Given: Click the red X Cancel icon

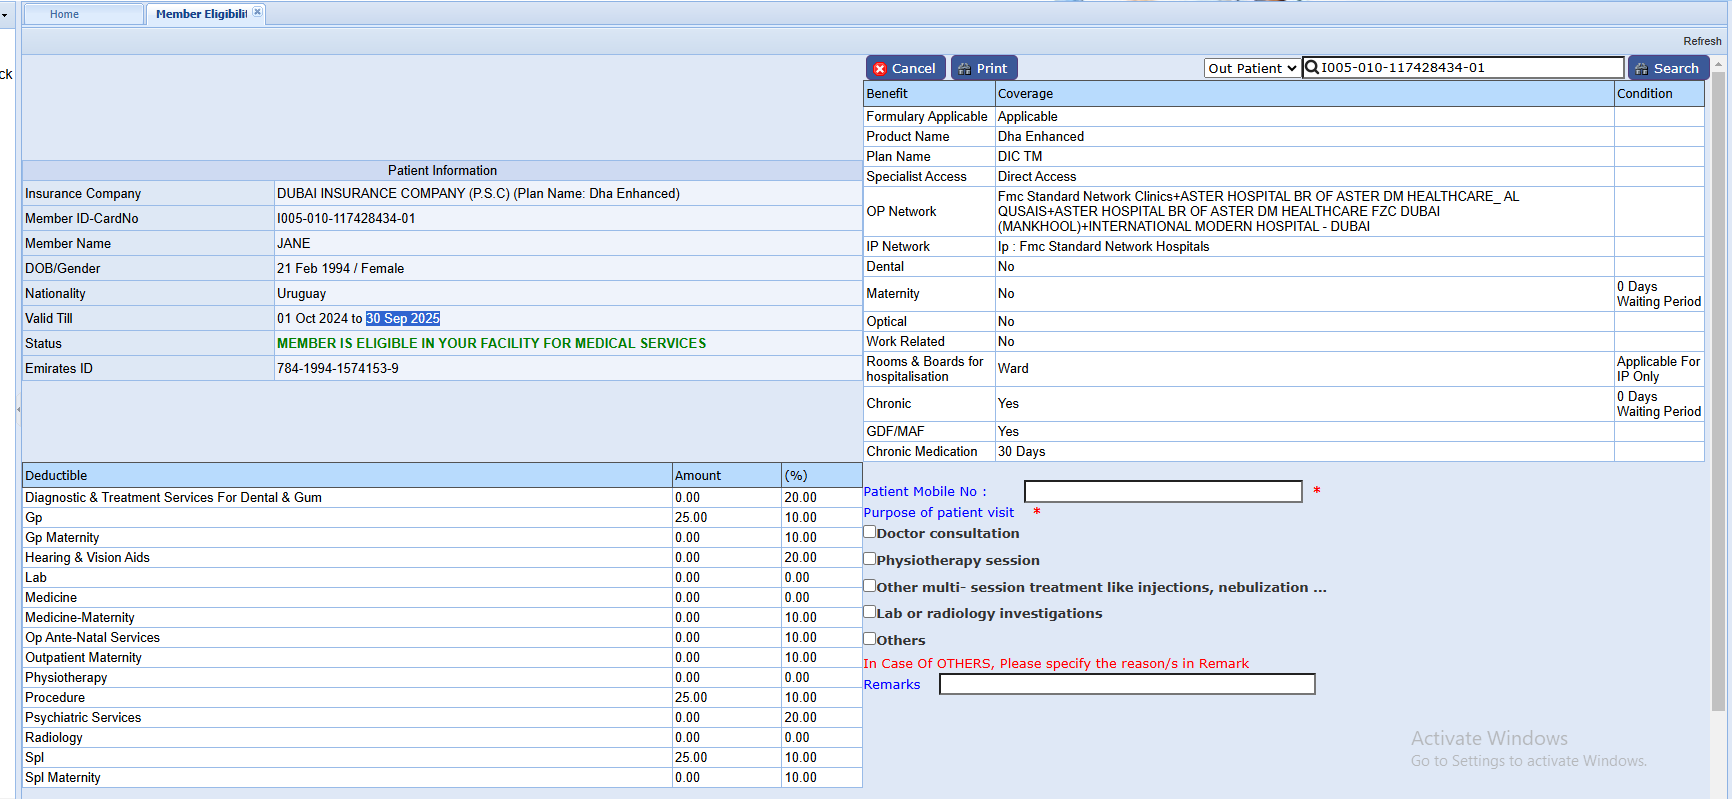Looking at the screenshot, I should (x=880, y=69).
